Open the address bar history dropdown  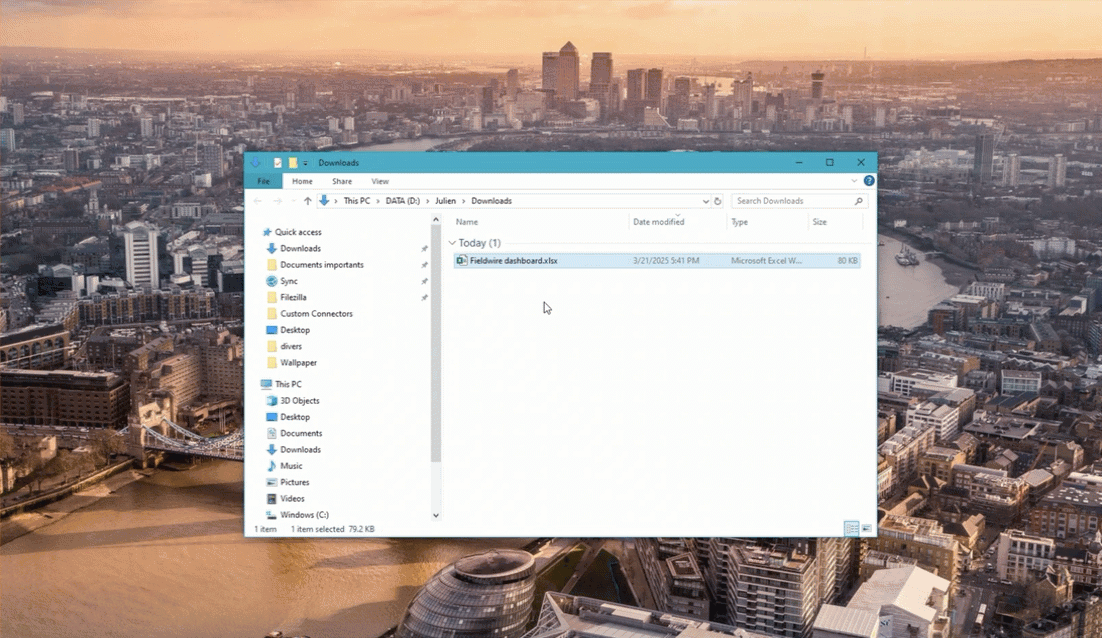click(706, 201)
